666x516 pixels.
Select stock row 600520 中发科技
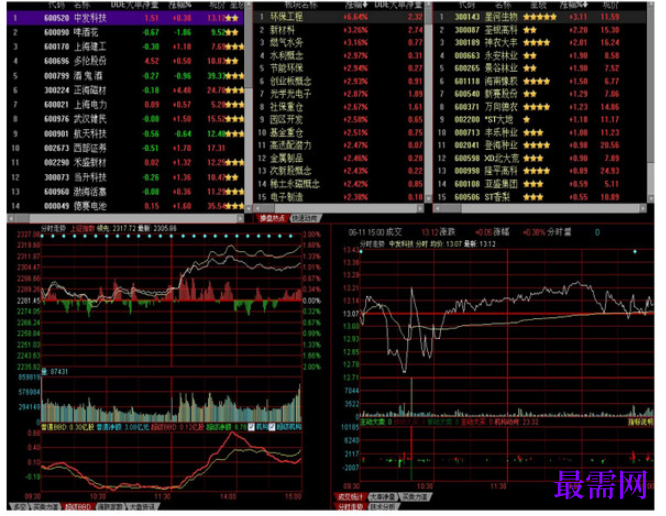(x=125, y=18)
